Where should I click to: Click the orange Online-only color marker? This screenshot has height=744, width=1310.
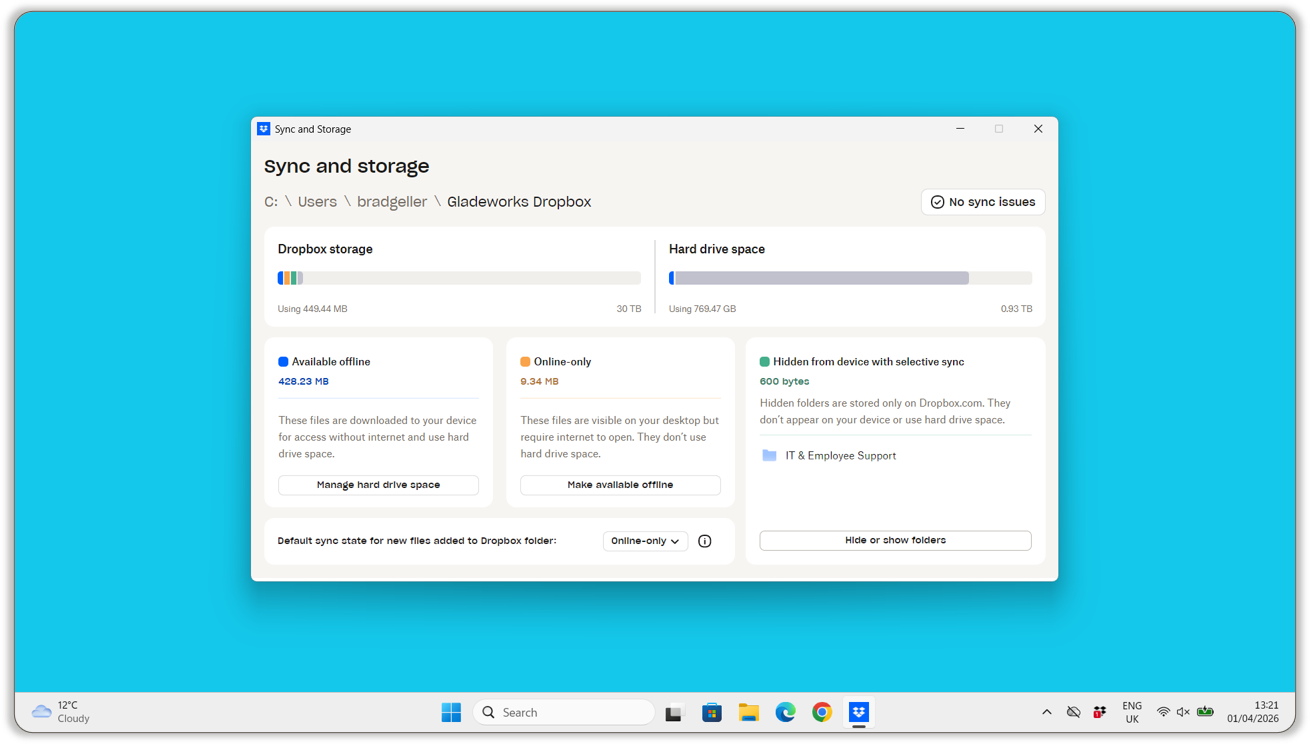click(x=525, y=362)
